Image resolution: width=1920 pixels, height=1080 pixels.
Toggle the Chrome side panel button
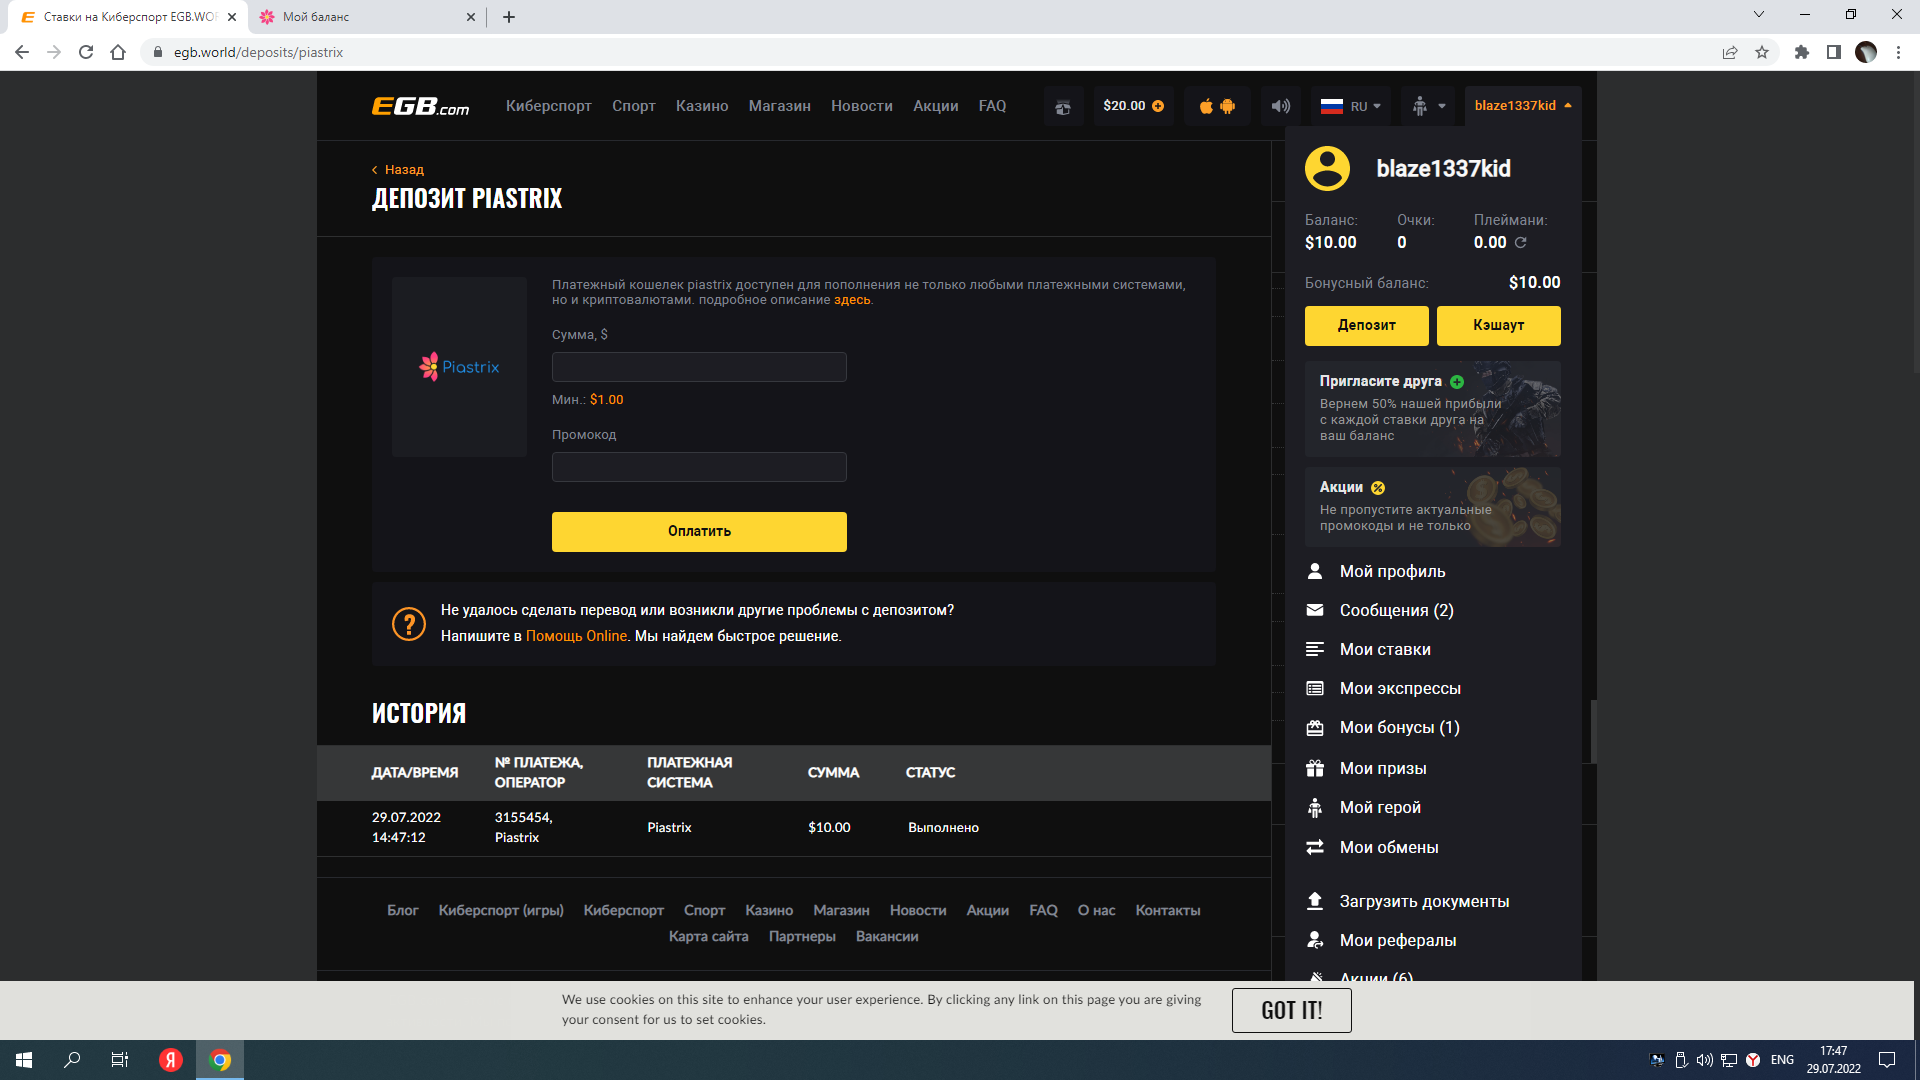tap(1833, 52)
